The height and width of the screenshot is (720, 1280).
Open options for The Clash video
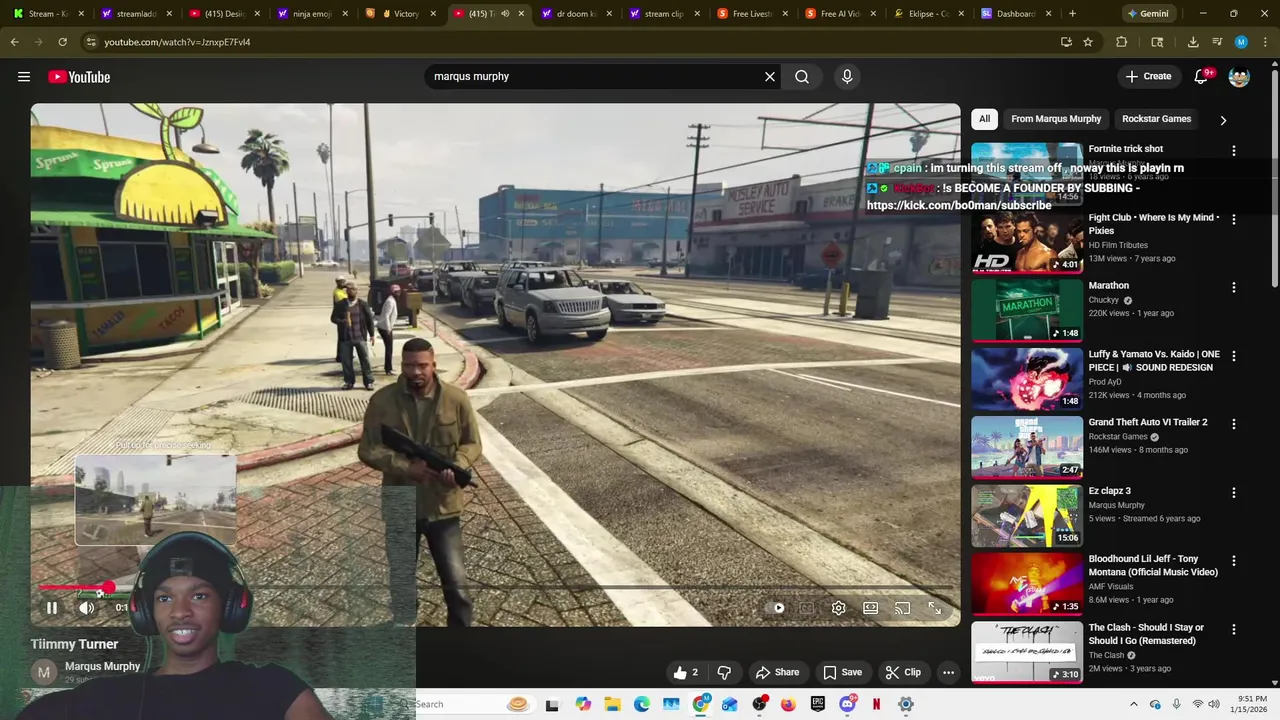(x=1233, y=630)
